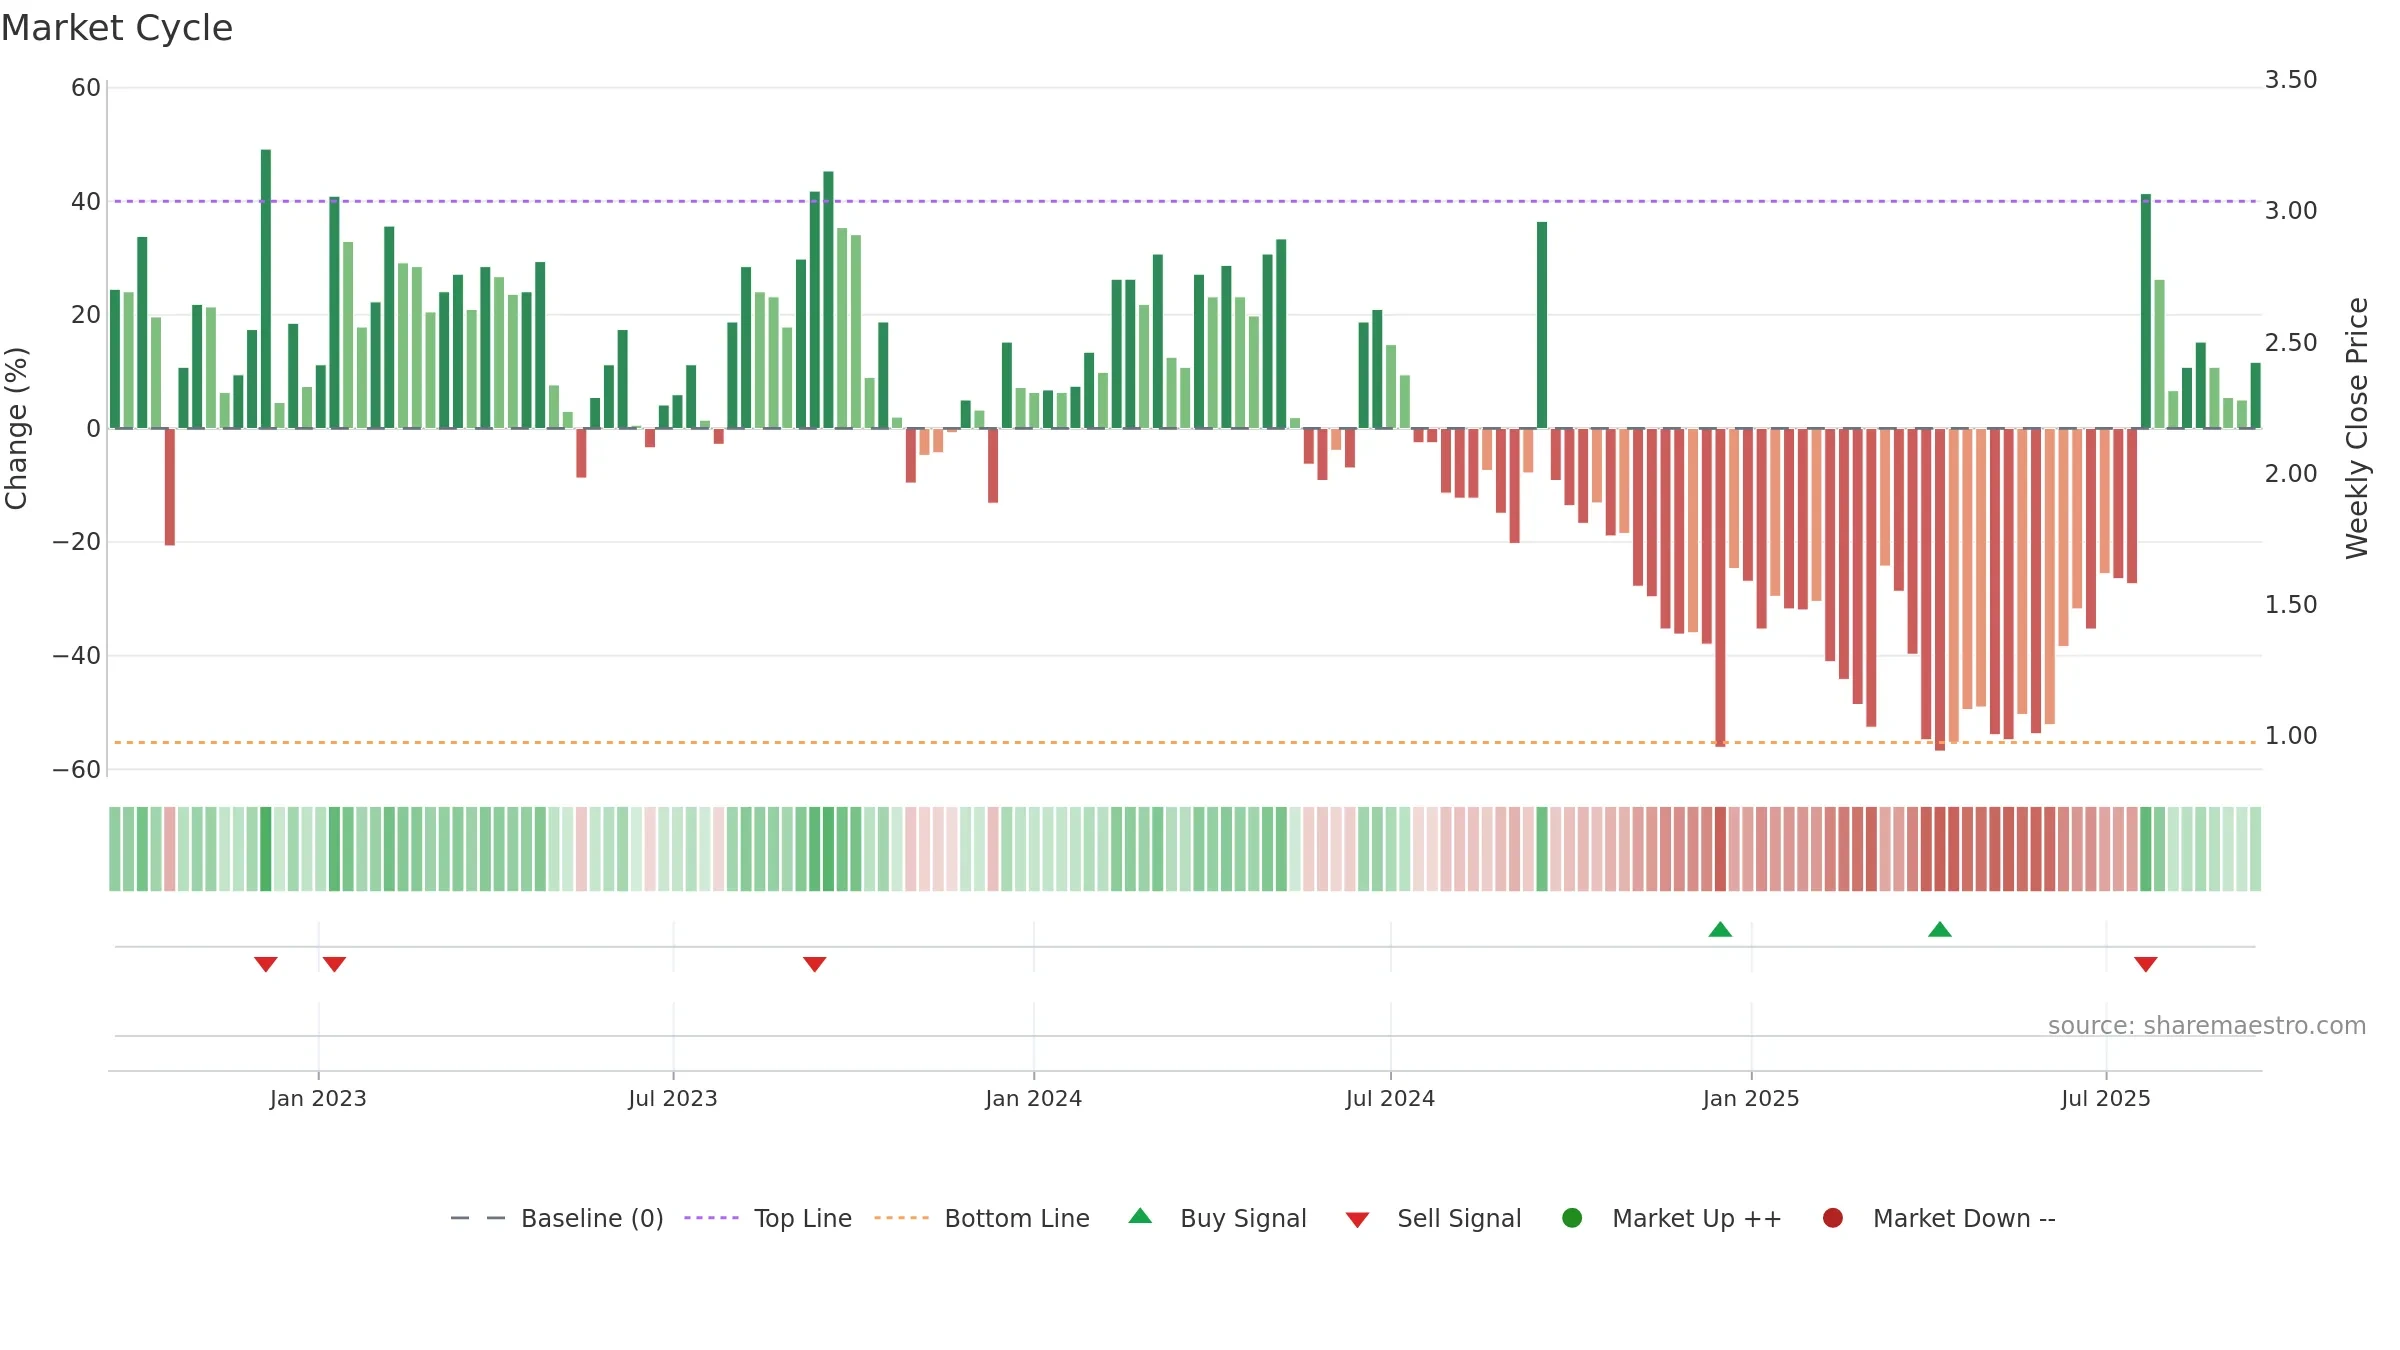Viewport: 2400px width, 1350px height.
Task: Click the Jan 2025 axis label
Action: 1751,1099
